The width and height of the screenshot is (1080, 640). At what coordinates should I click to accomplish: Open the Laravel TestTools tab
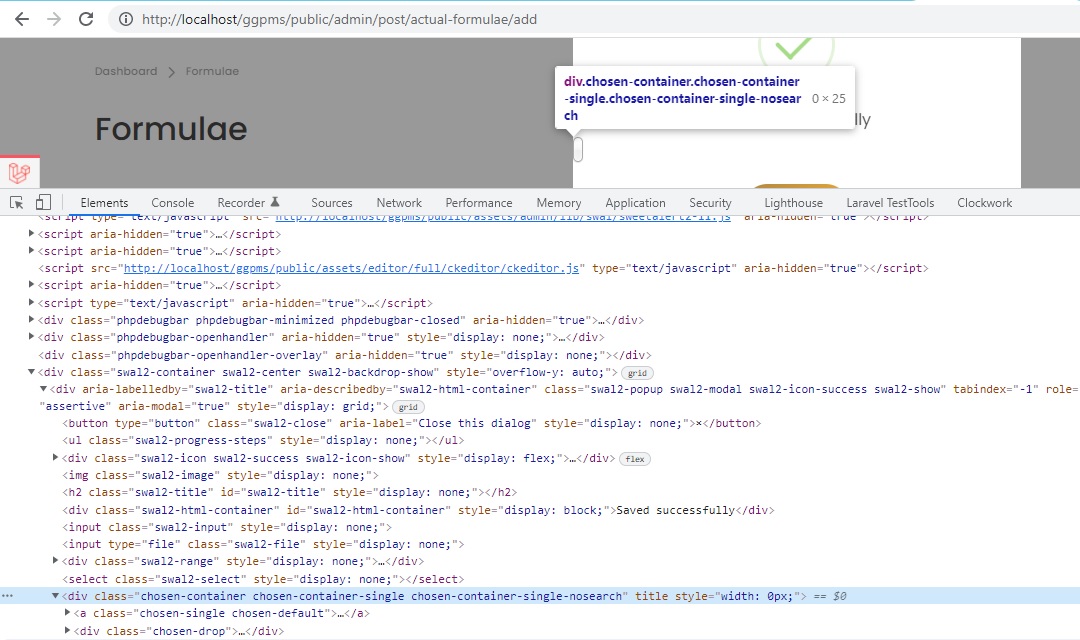click(x=890, y=203)
